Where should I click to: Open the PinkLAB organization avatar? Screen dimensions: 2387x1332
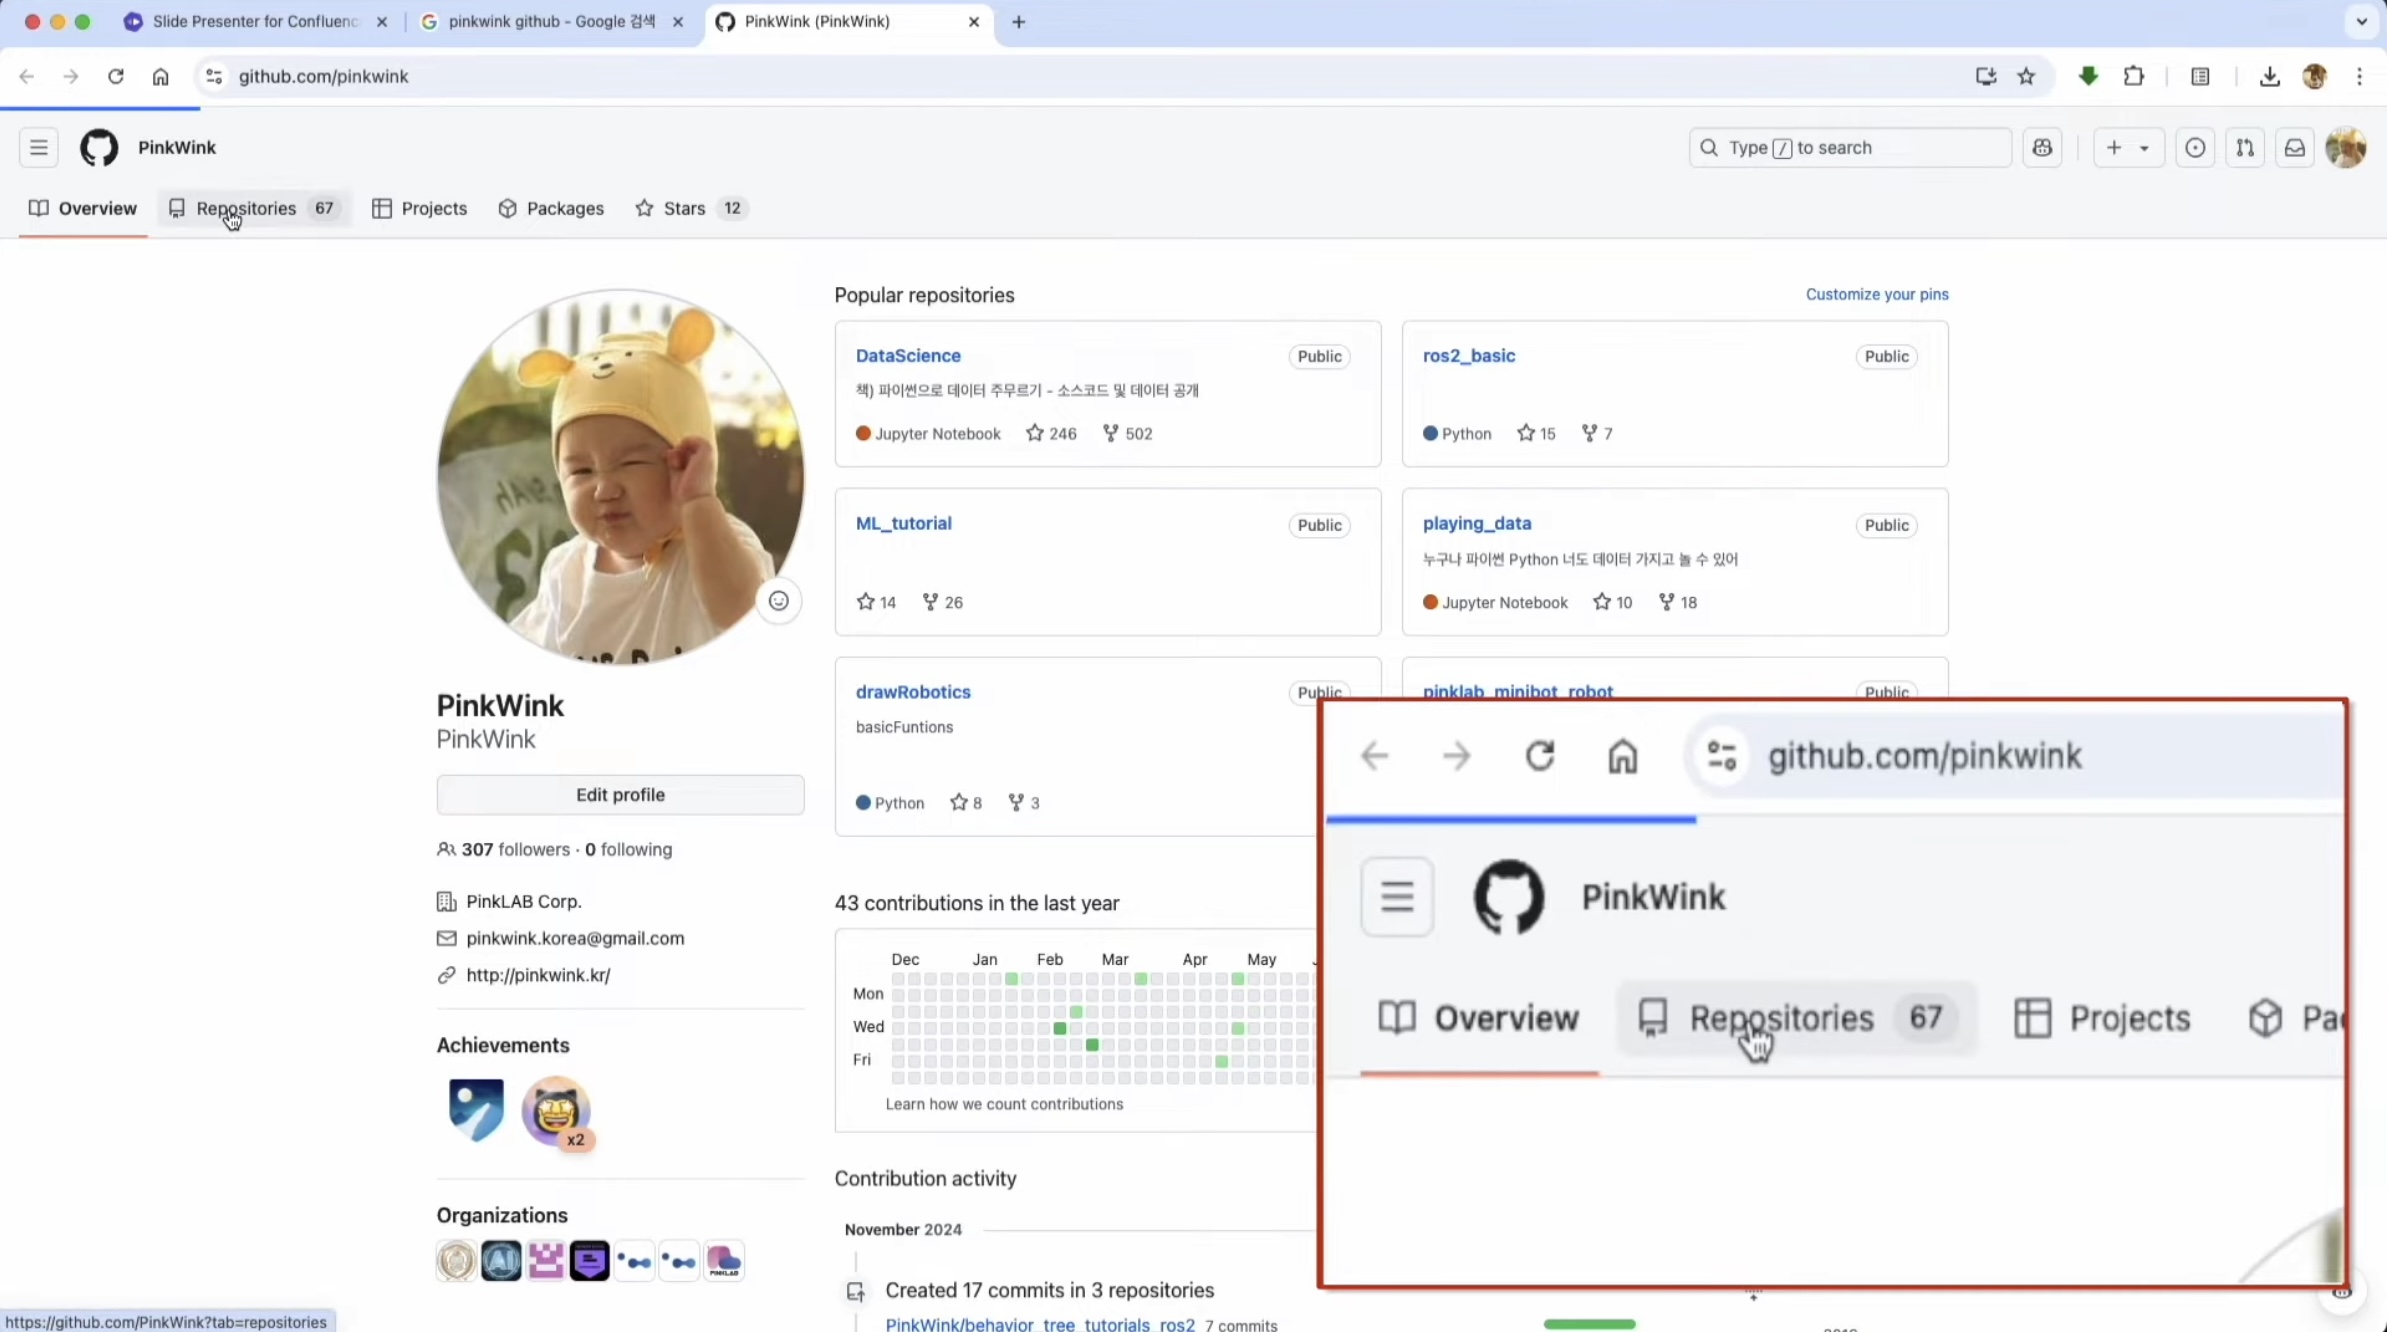point(724,1261)
